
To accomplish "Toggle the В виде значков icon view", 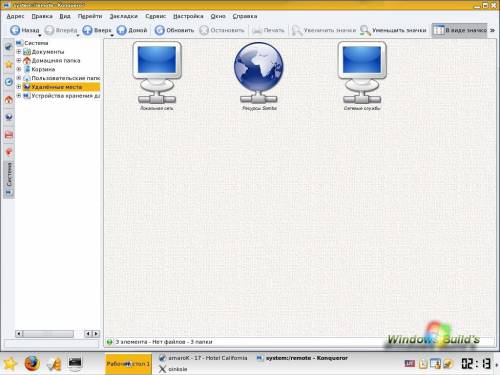I will point(459,30).
